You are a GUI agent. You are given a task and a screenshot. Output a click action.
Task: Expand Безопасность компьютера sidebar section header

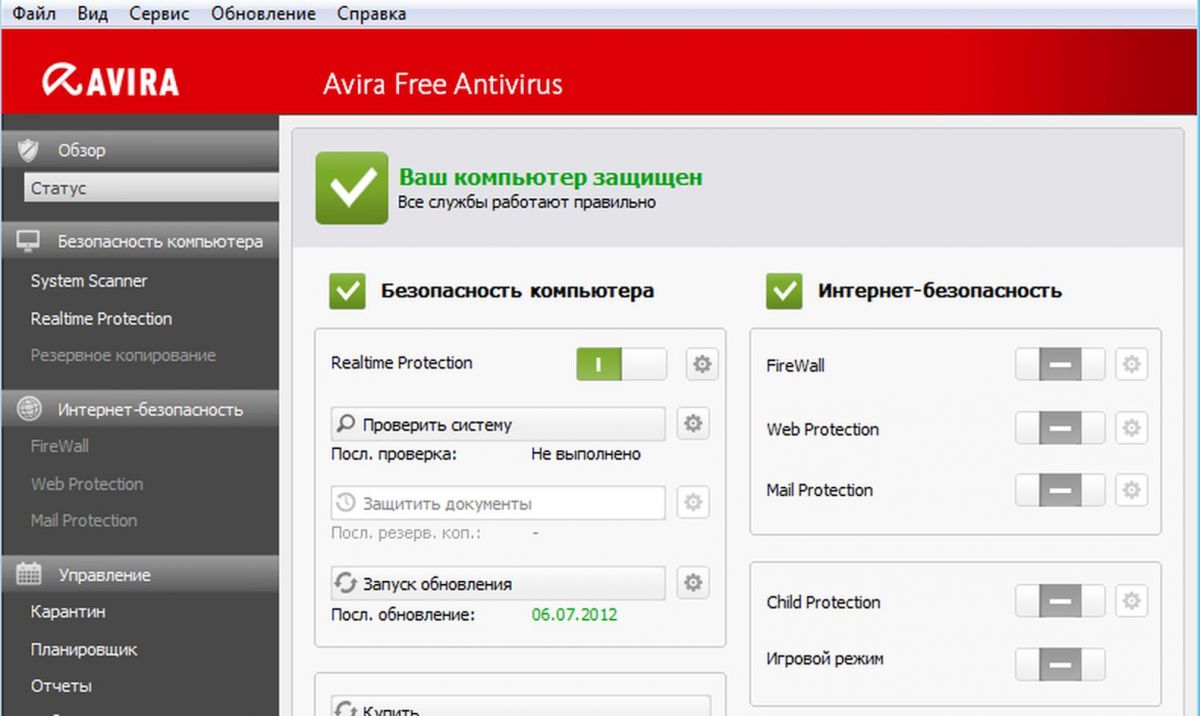140,242
